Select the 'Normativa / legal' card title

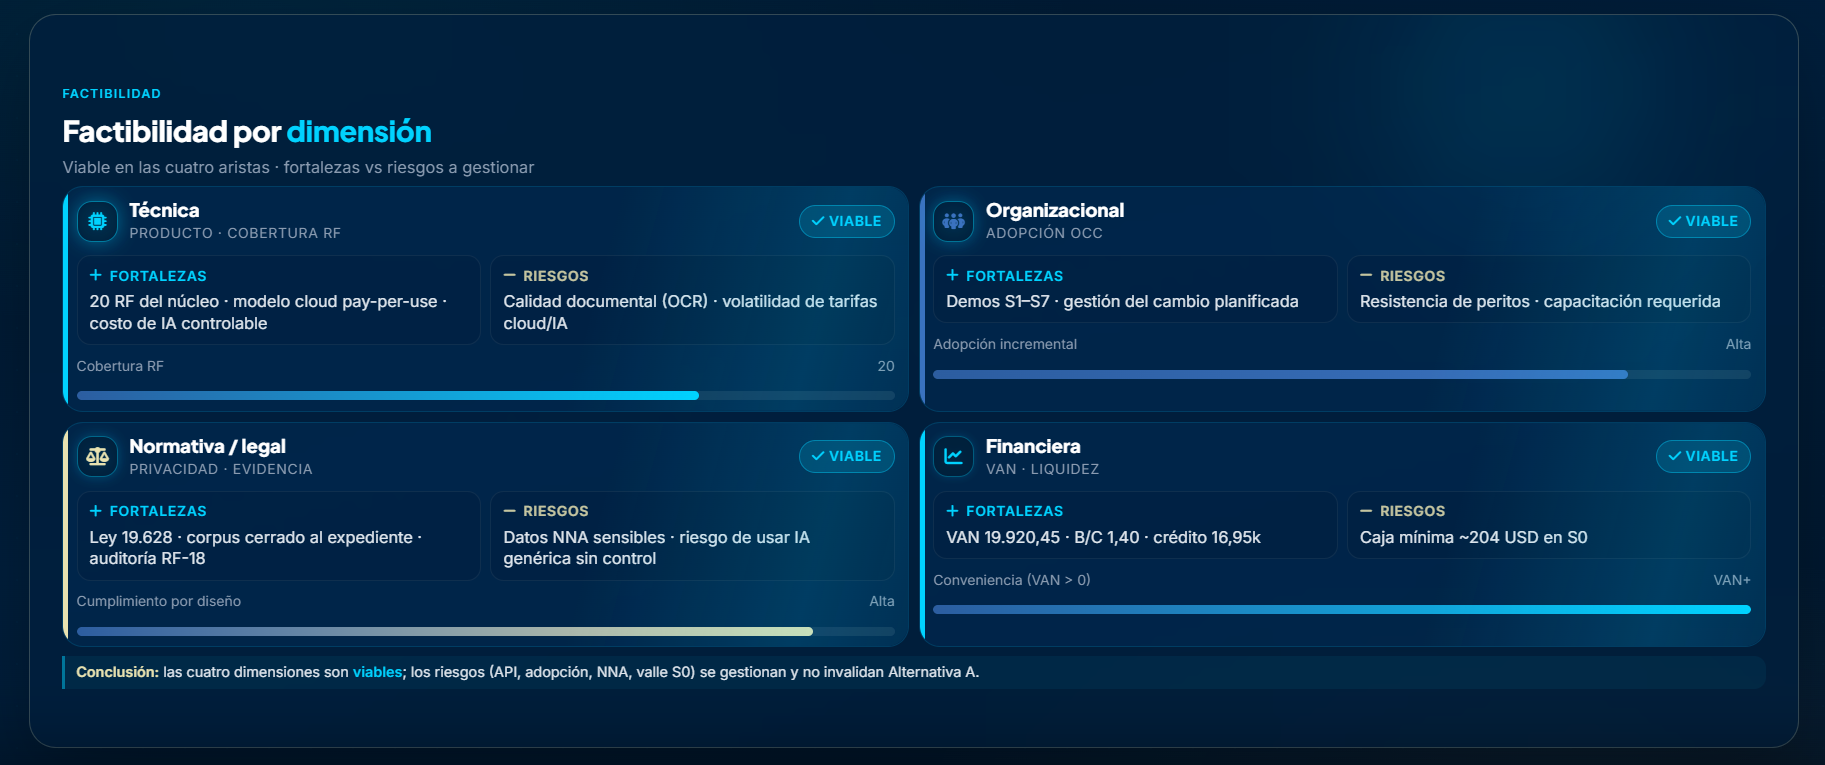(x=207, y=446)
